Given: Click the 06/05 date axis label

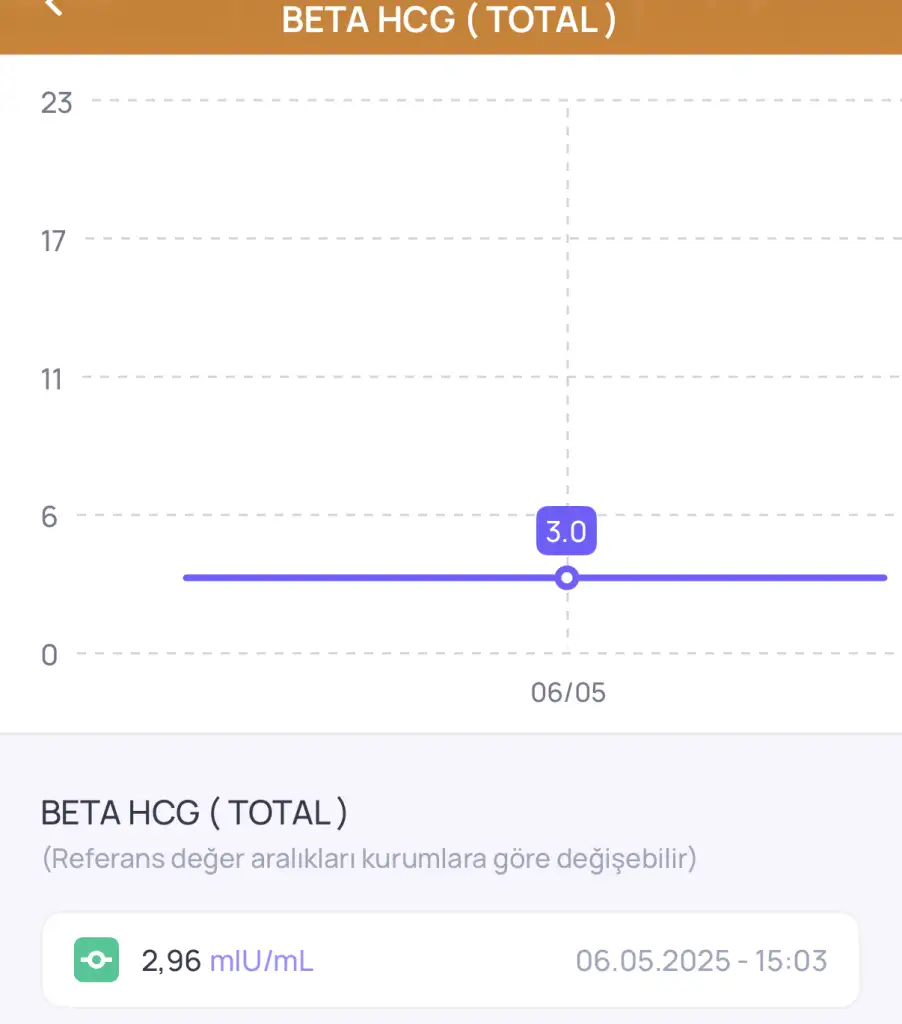Looking at the screenshot, I should 568,692.
